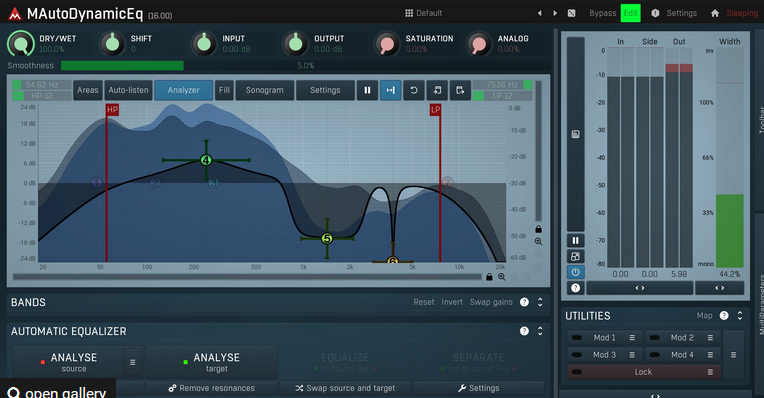Click Swap source and target
764x398 pixels.
pyautogui.click(x=345, y=388)
